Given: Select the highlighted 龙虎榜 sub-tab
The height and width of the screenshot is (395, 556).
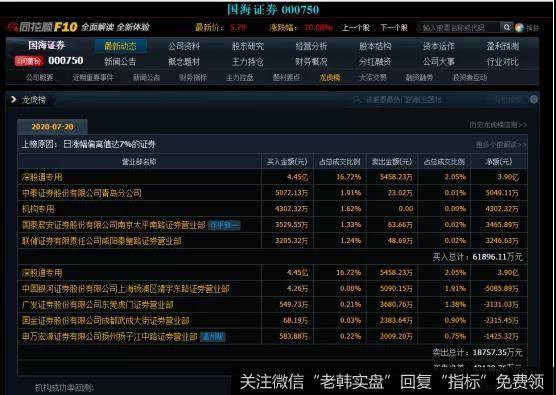Looking at the screenshot, I should 330,77.
